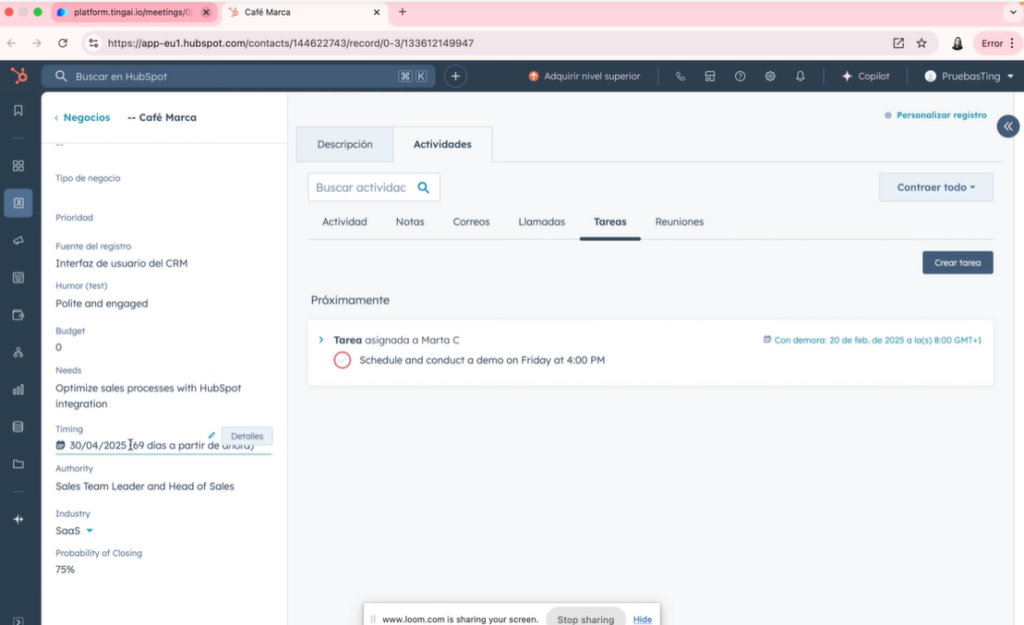This screenshot has height=625, width=1024.
Task: Click Personalizar registro link
Action: (936, 115)
